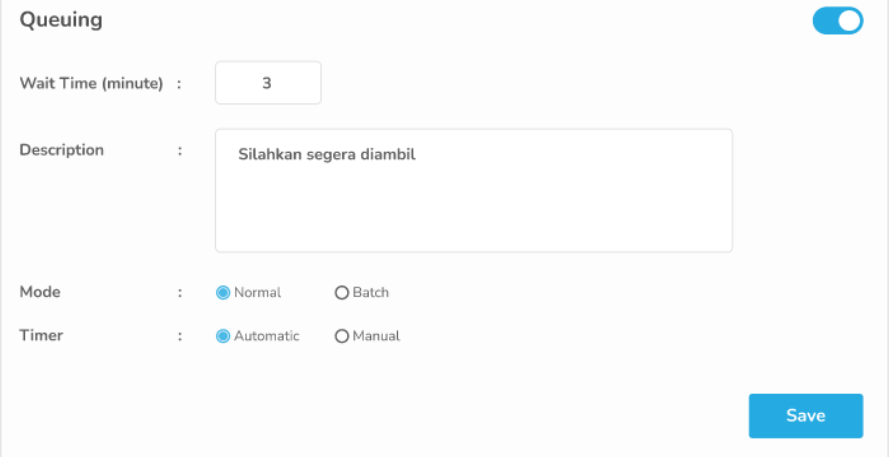Click the 'Manual' option label text
The image size is (890, 457).
376,336
